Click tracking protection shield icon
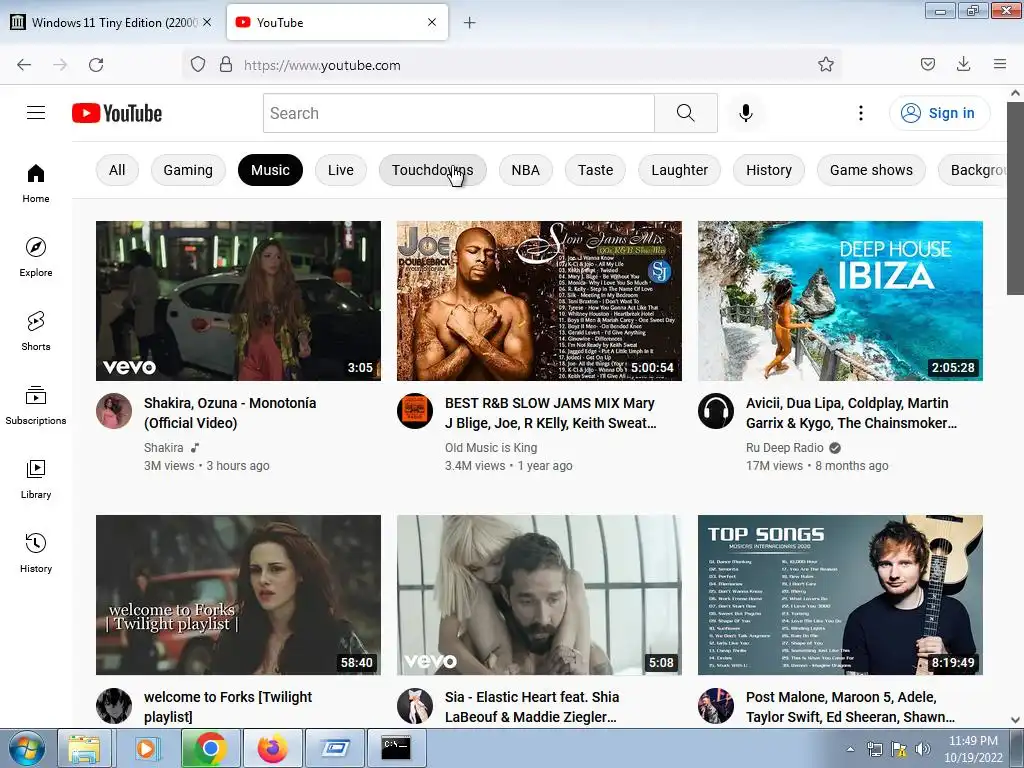The image size is (1024, 768). point(198,65)
